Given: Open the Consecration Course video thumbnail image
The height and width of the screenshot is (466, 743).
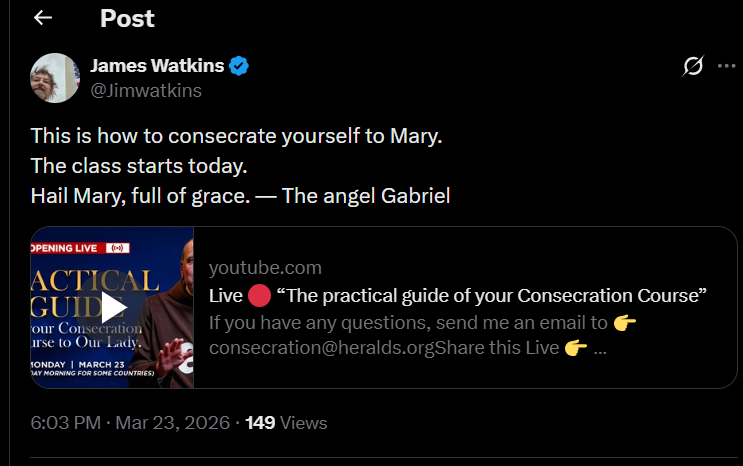Looking at the screenshot, I should click(x=112, y=308).
